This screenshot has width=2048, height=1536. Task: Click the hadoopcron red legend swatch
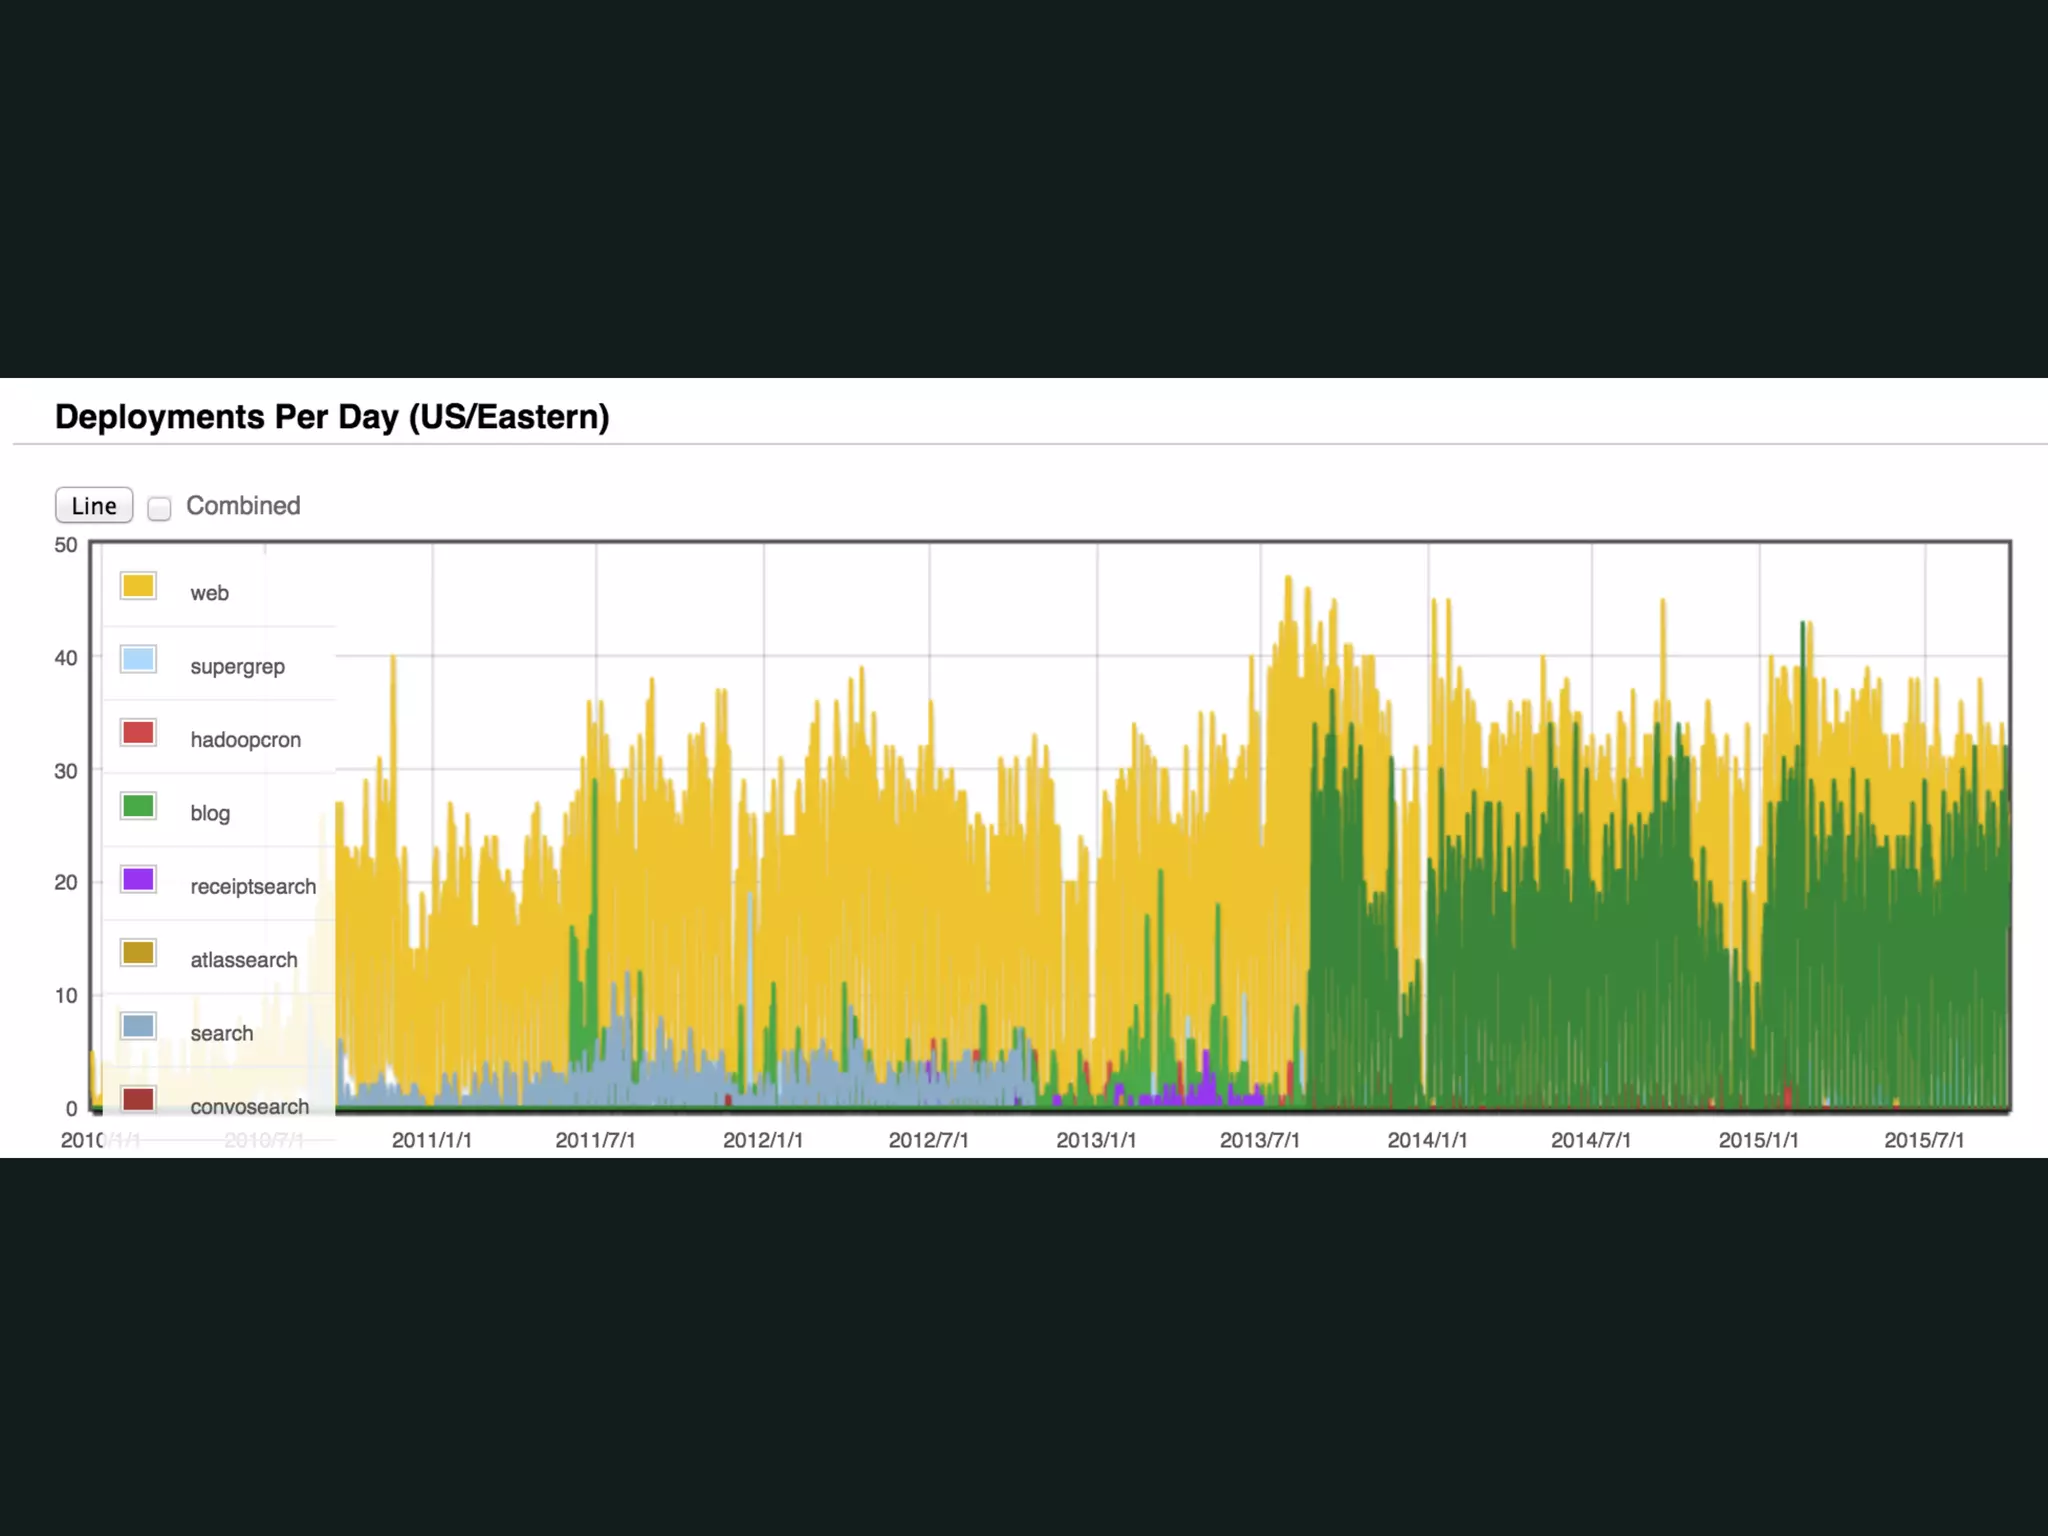pyautogui.click(x=138, y=733)
